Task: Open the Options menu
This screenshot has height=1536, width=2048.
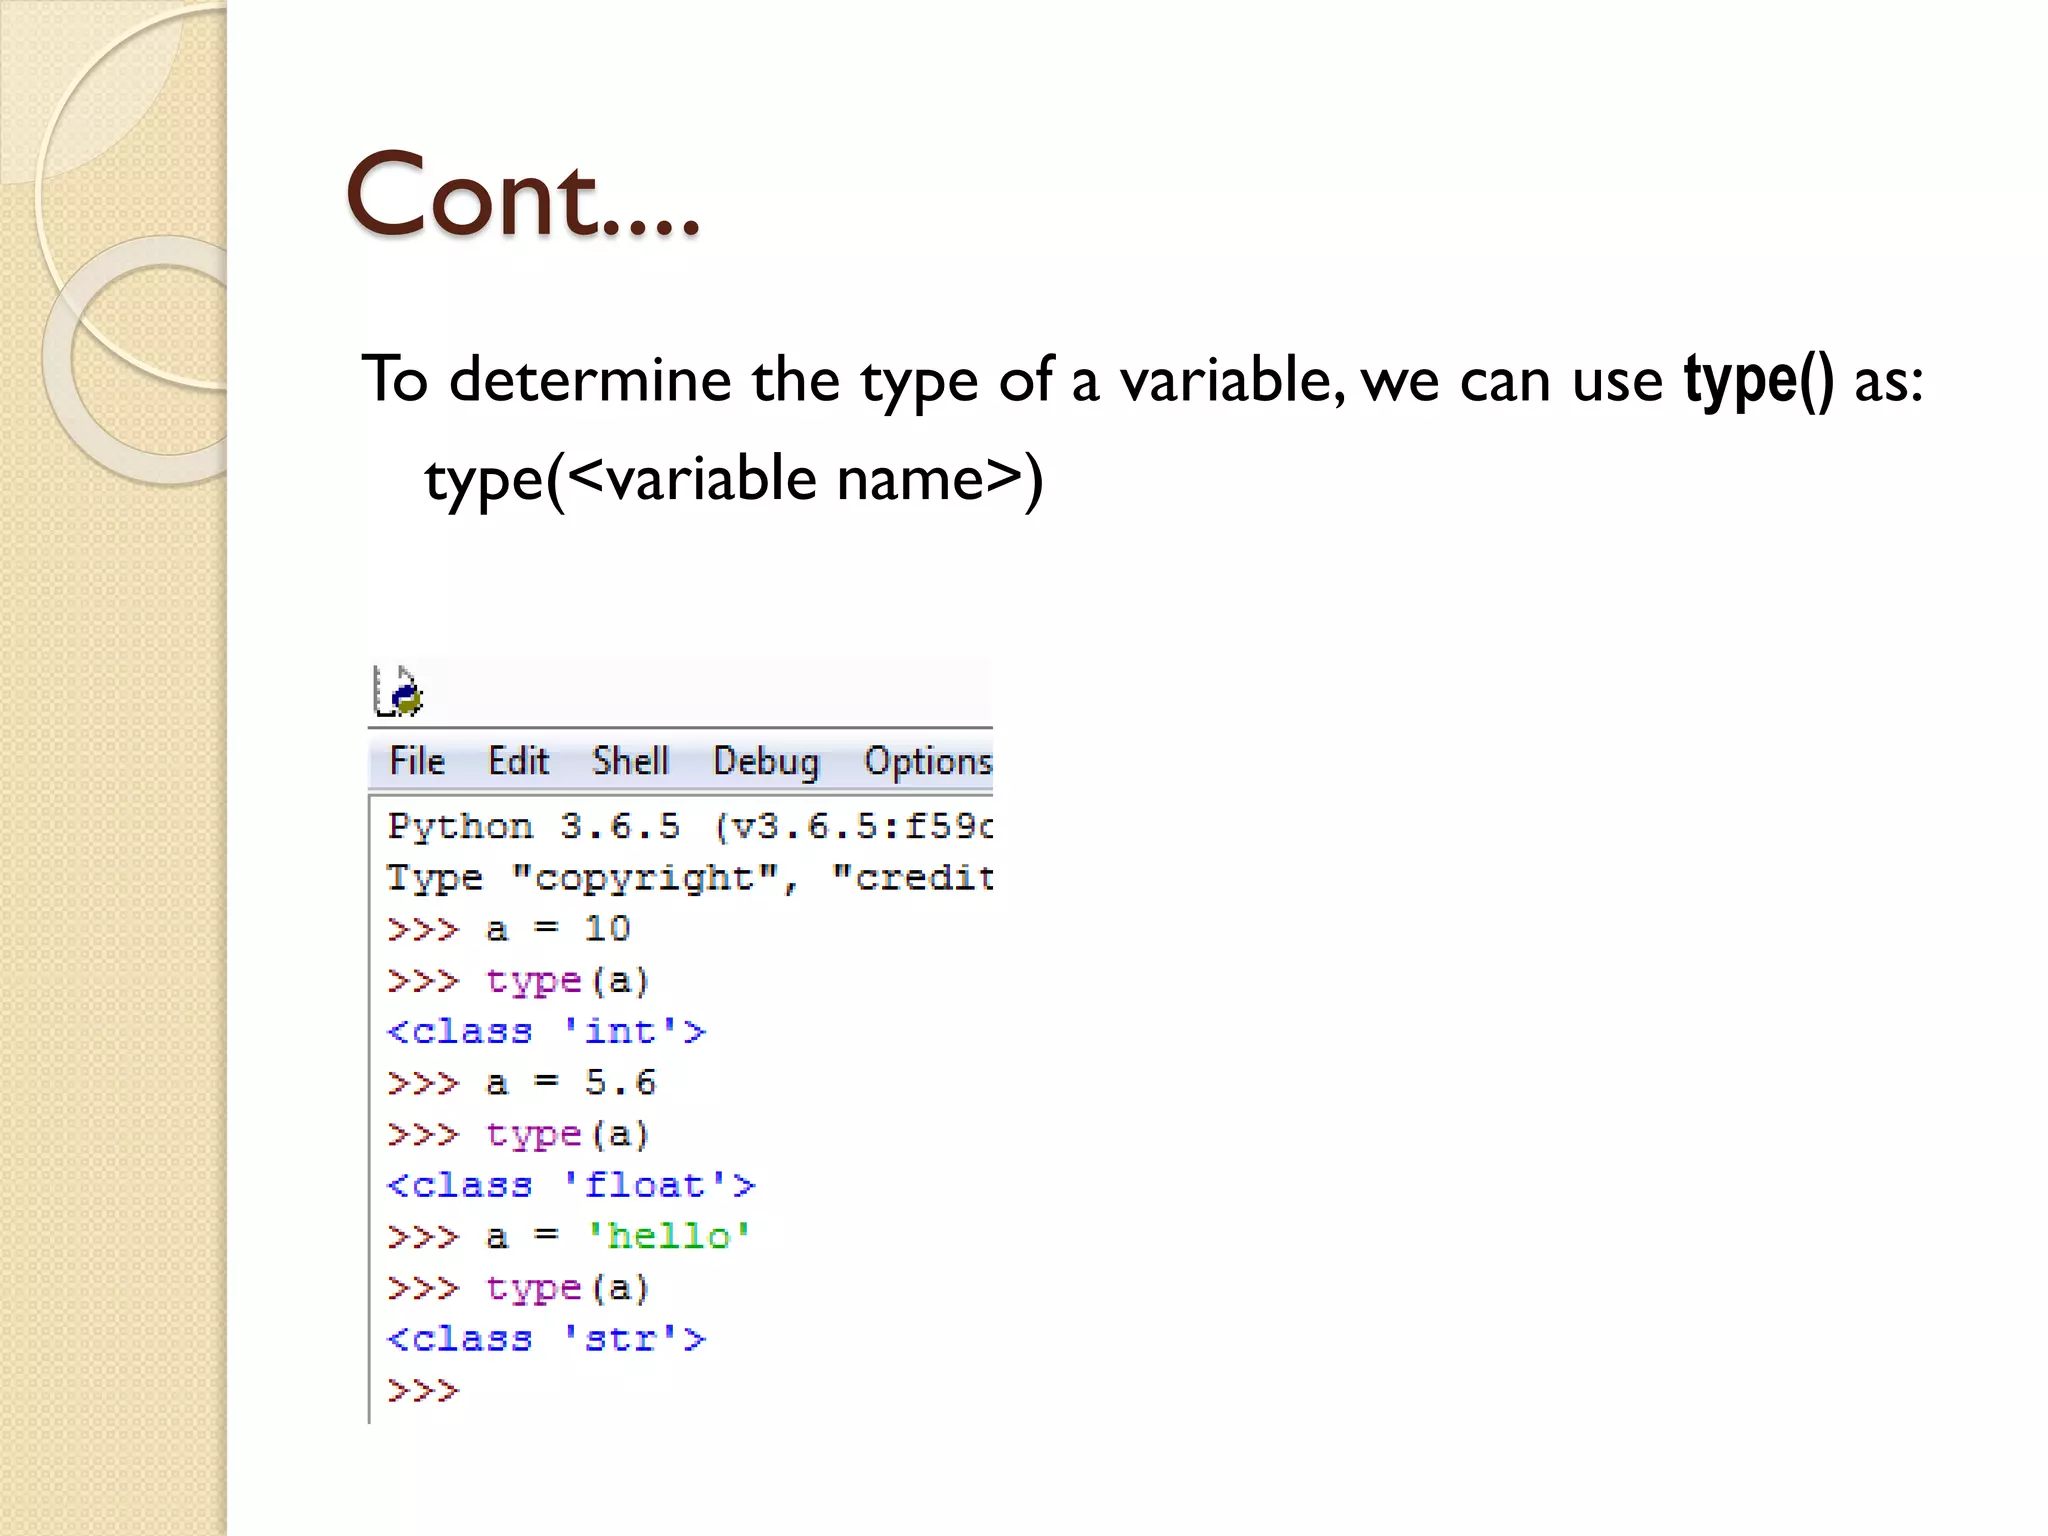Action: [x=927, y=762]
